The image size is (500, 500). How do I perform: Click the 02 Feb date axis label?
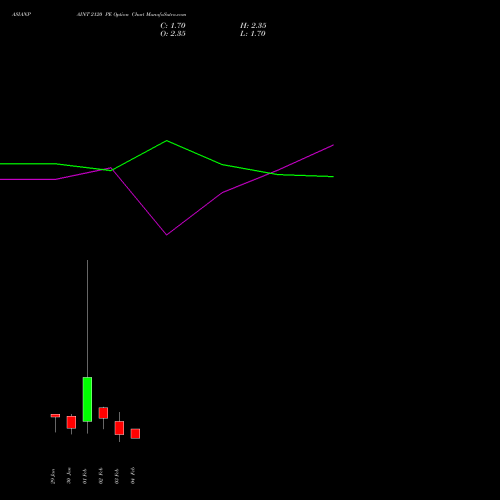coord(101,476)
